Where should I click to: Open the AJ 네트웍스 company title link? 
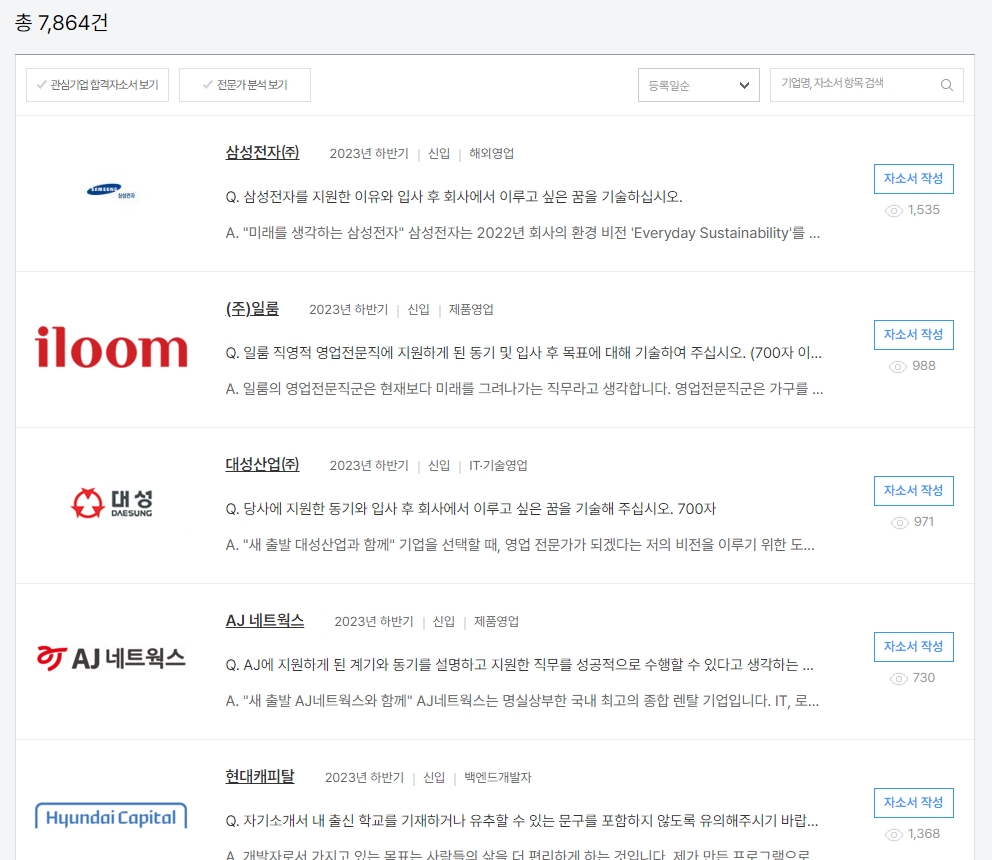264,620
